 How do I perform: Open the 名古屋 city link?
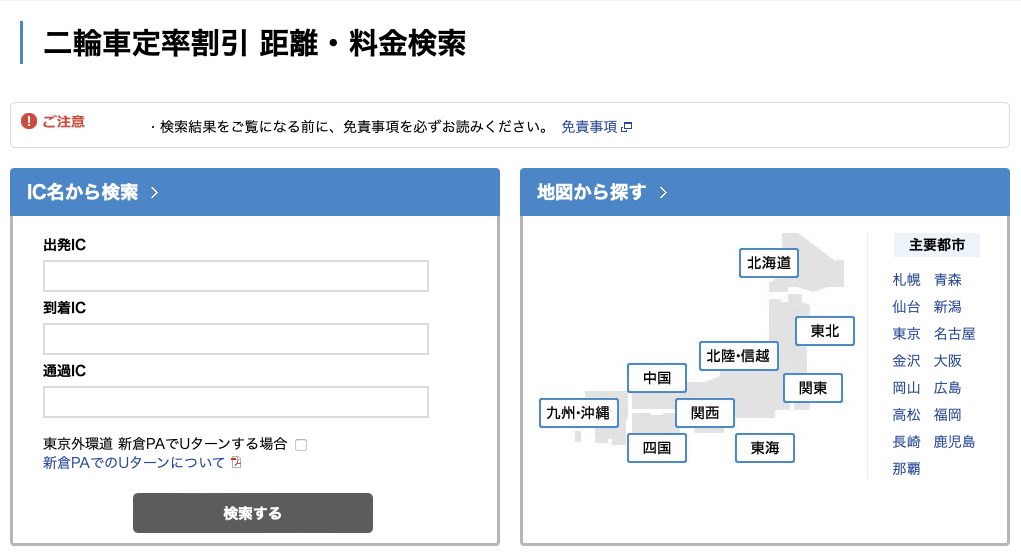954,334
